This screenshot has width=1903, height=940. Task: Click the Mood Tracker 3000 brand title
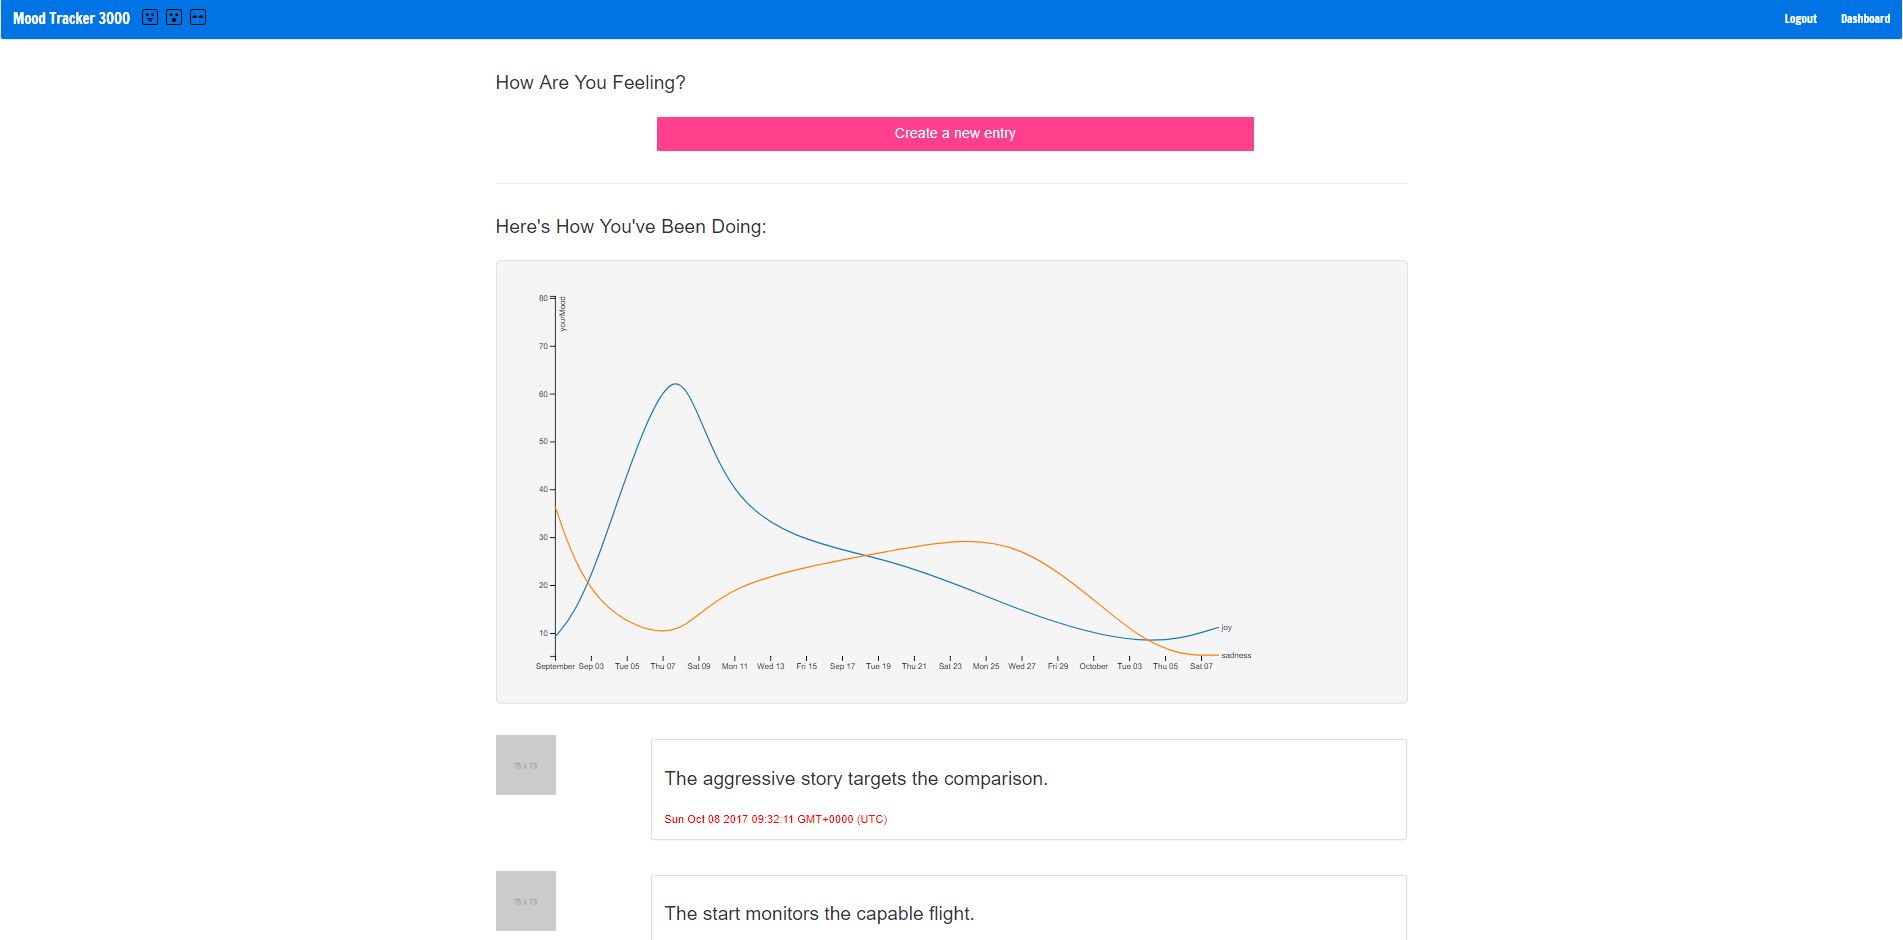tap(71, 18)
